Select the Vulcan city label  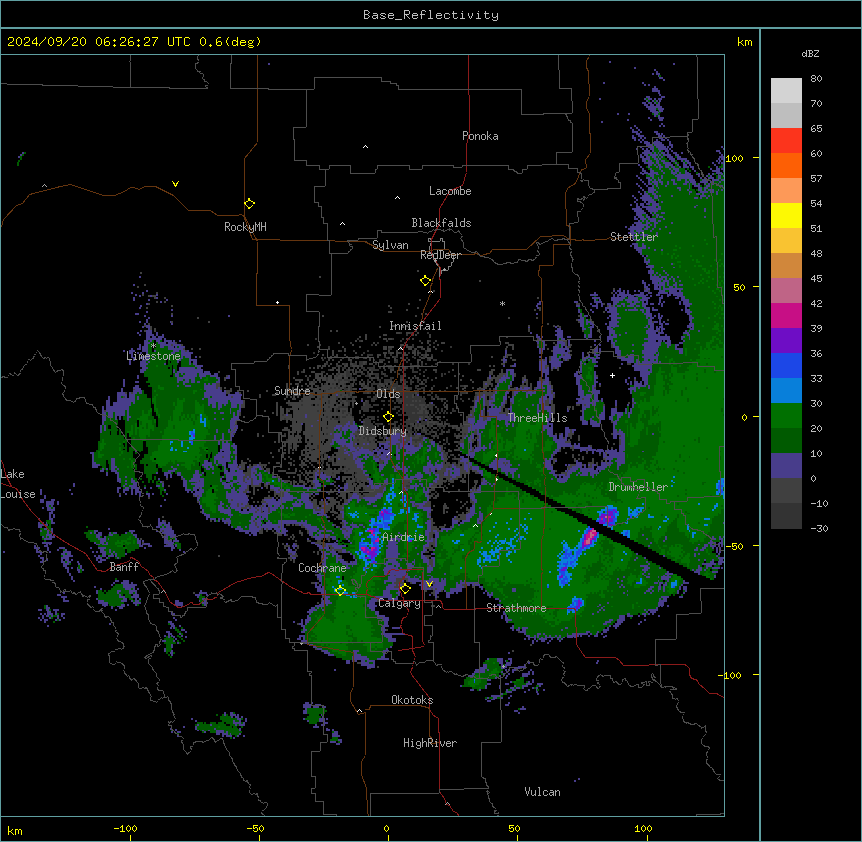pos(542,792)
